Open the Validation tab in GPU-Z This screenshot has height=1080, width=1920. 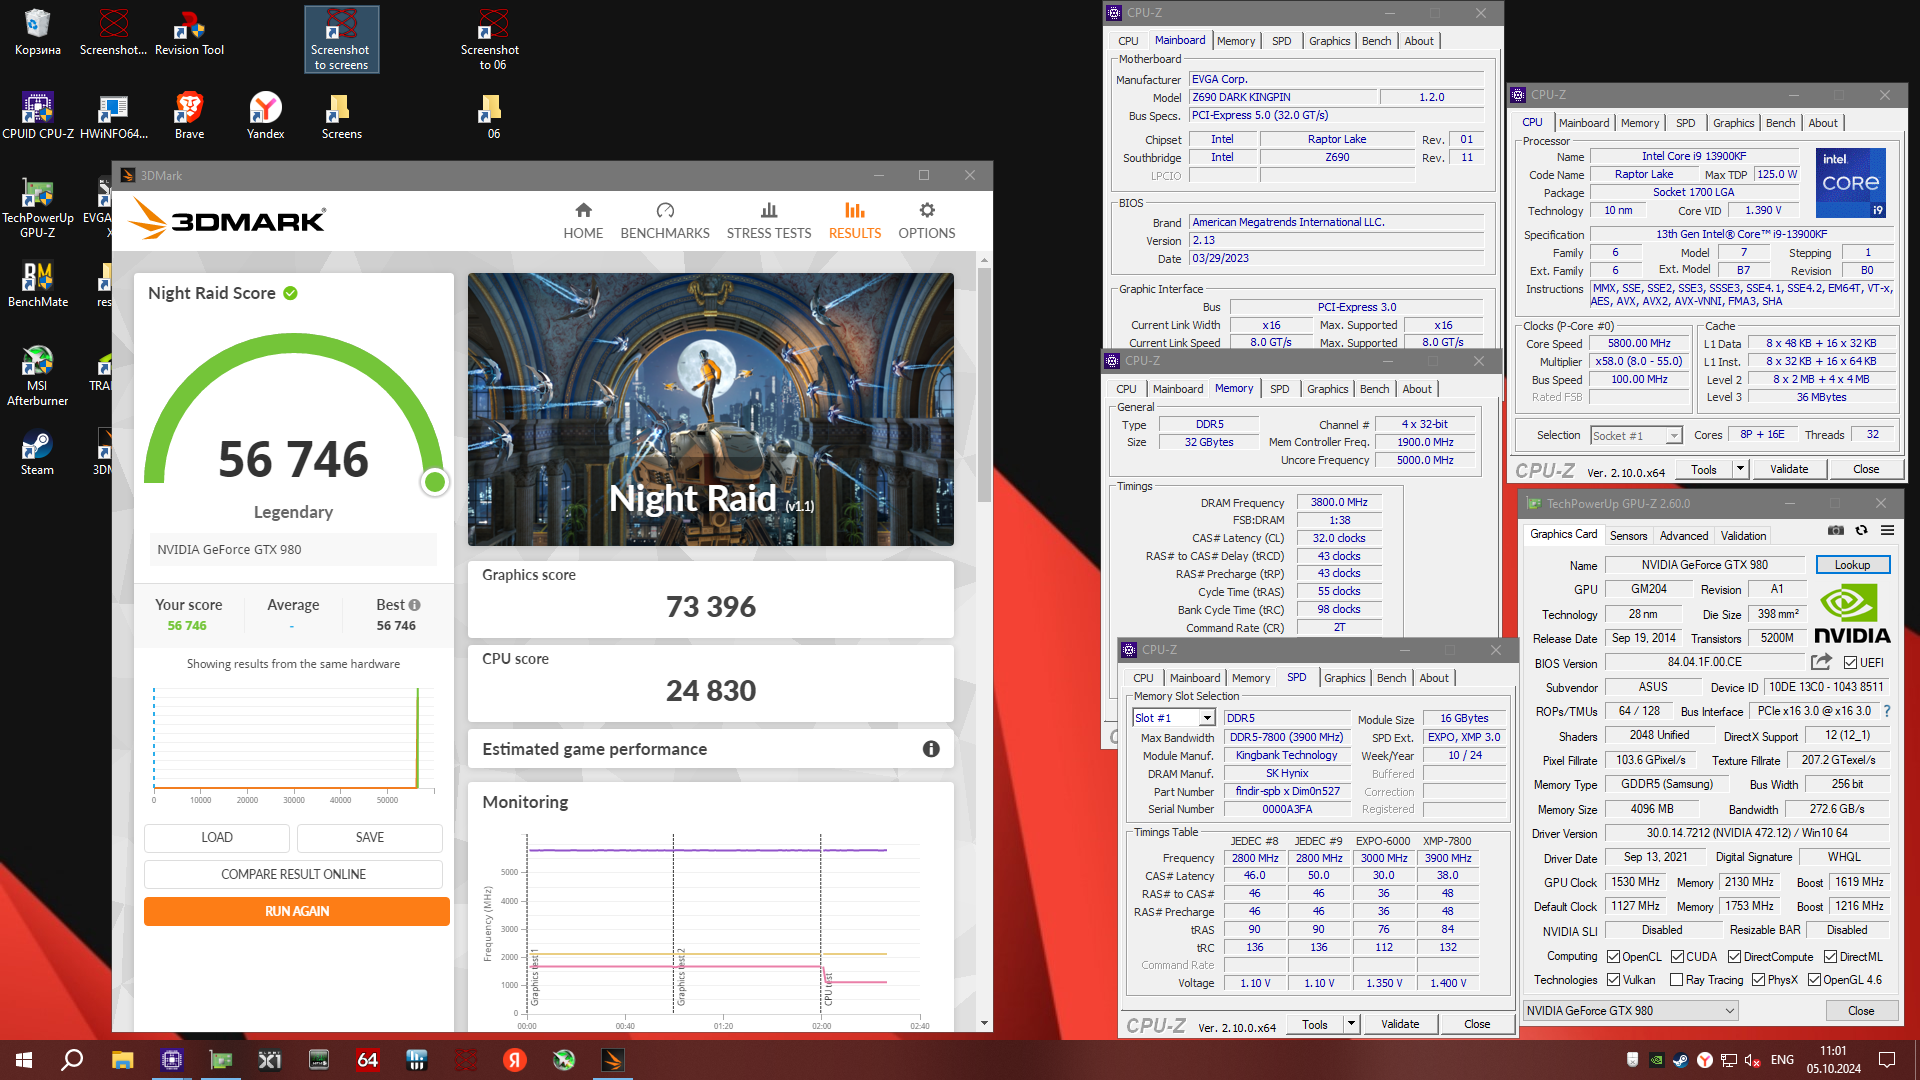click(1743, 536)
